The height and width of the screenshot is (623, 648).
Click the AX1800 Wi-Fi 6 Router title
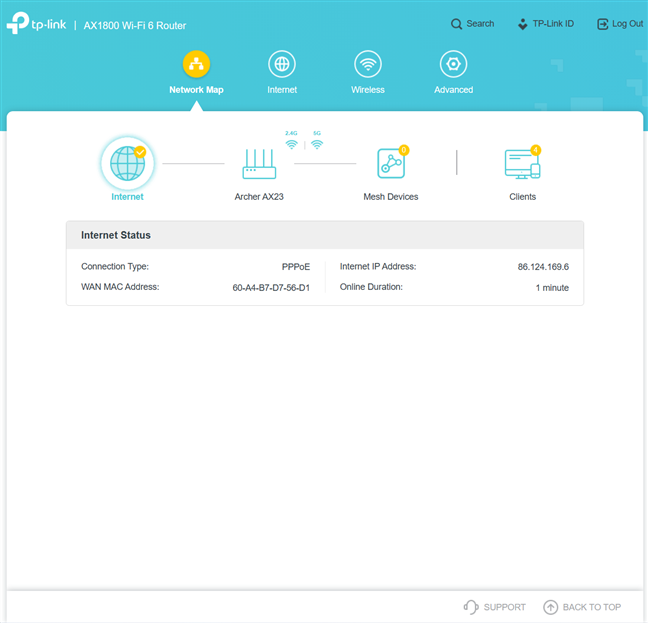(135, 26)
